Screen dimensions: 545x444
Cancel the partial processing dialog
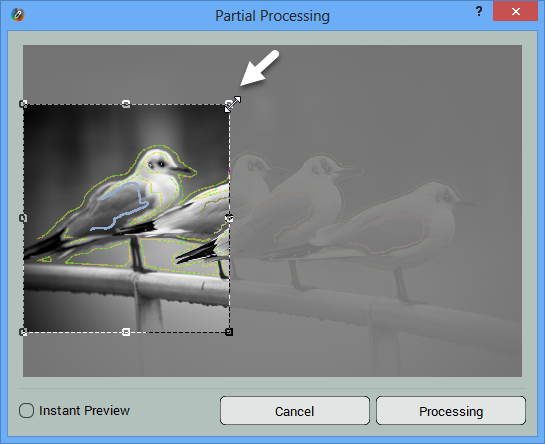[295, 411]
